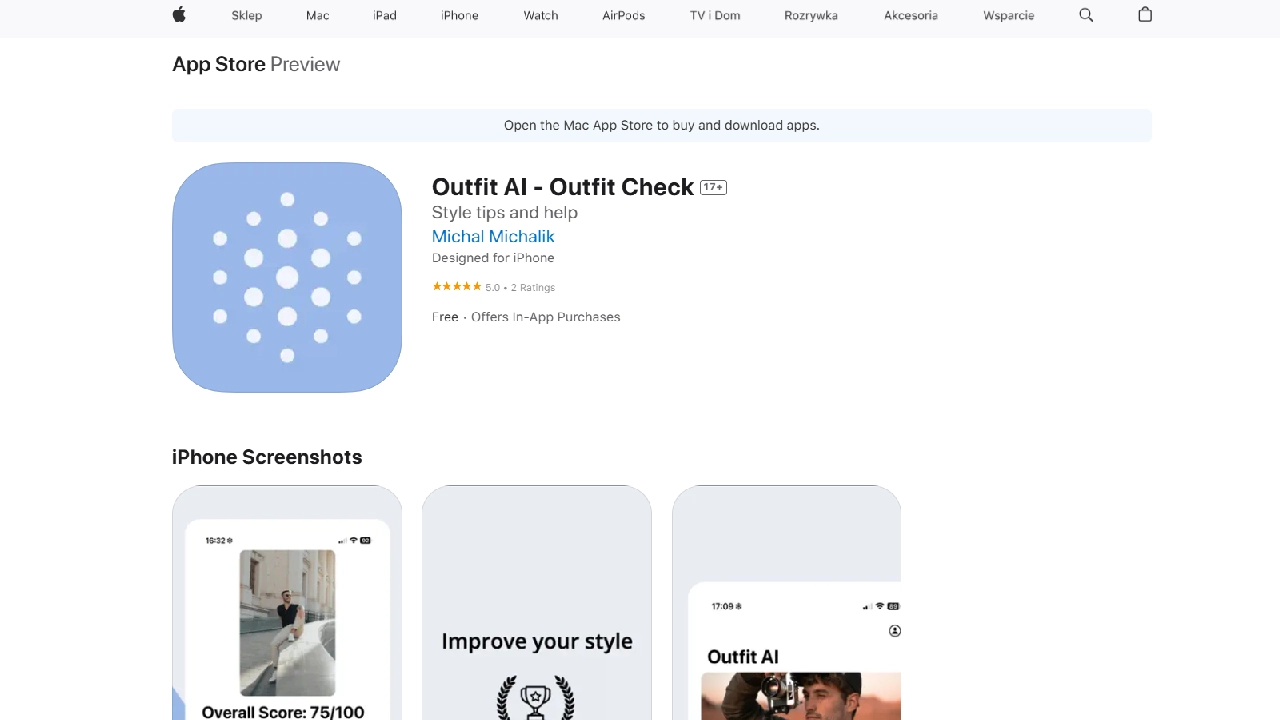Go to iPhone in the navigation bar

tap(460, 15)
